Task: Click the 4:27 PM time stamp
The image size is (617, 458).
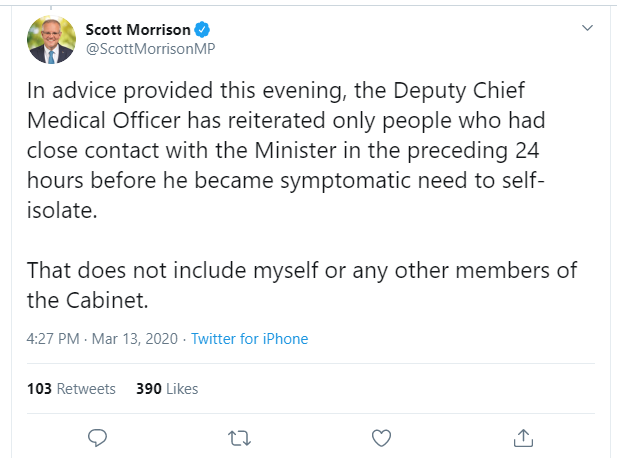Action: point(53,339)
